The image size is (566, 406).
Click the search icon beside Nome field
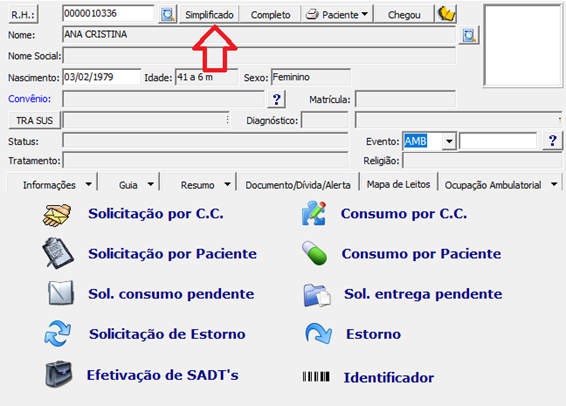pos(469,35)
